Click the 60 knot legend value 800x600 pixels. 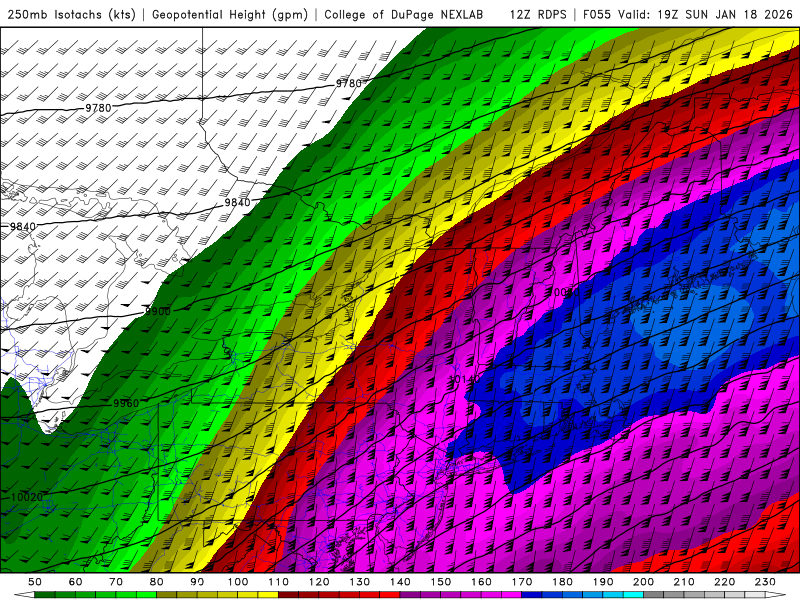click(x=75, y=582)
